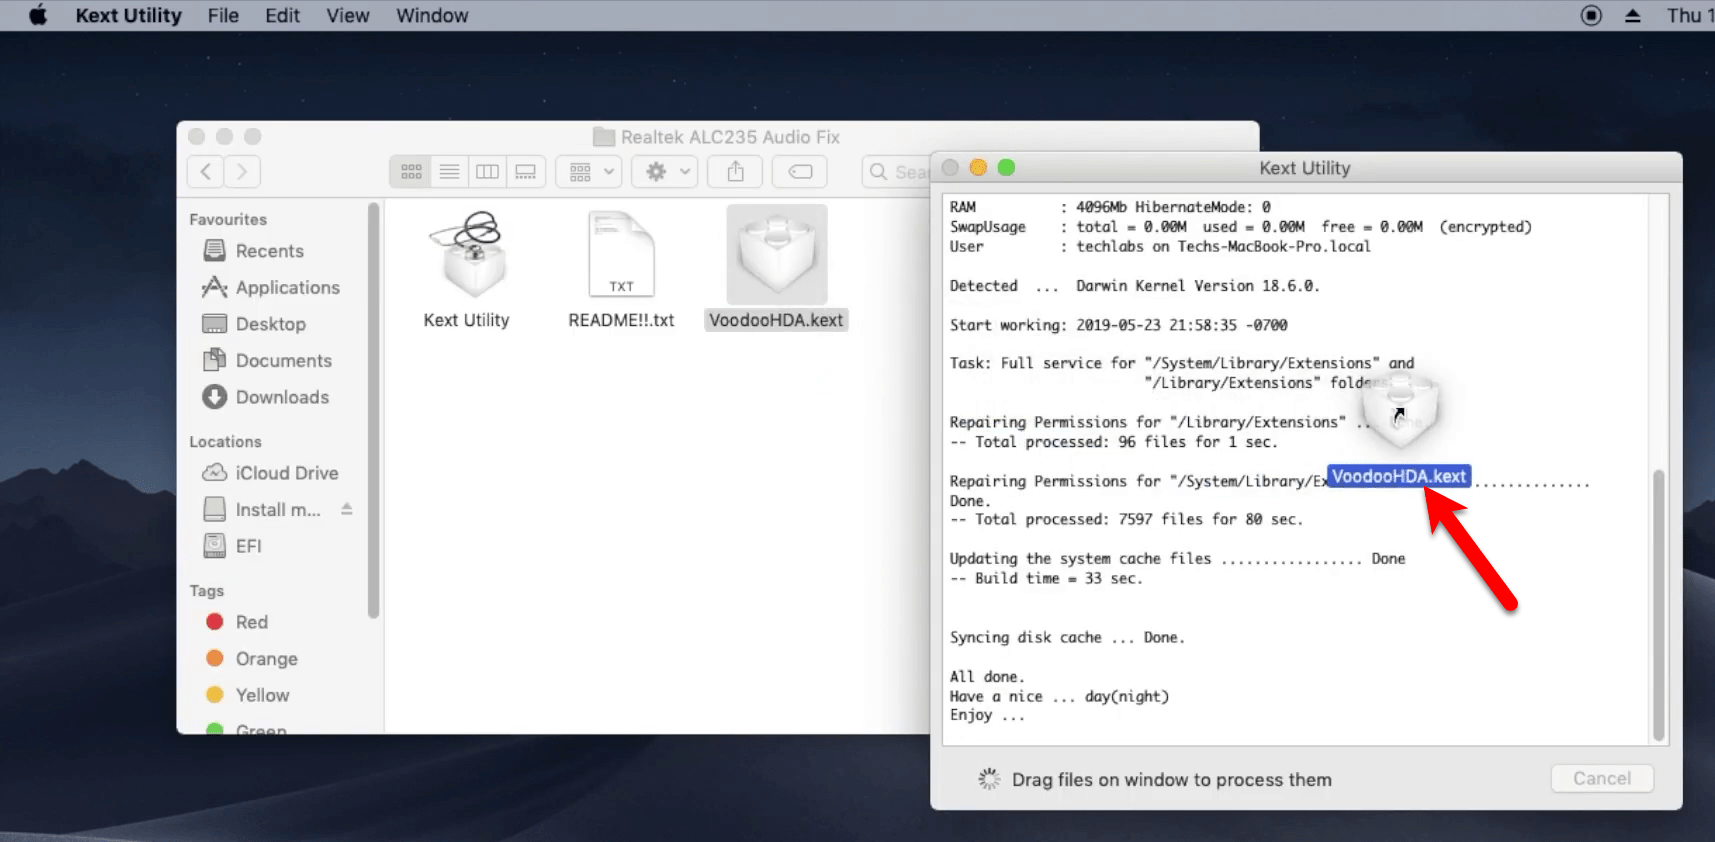Switch Finder to icon view
1715x842 pixels.
(x=411, y=171)
